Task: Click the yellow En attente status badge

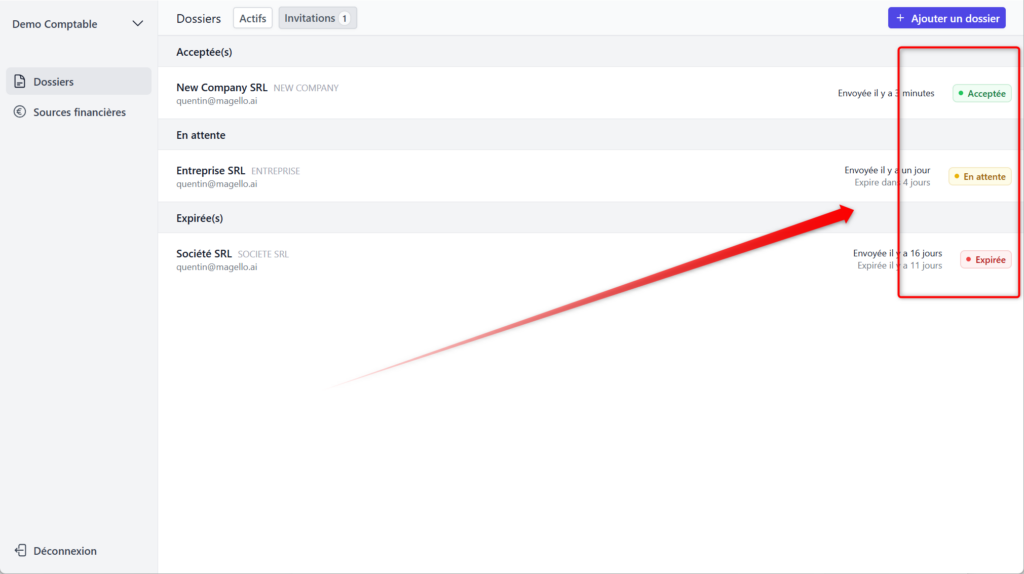Action: pos(979,176)
